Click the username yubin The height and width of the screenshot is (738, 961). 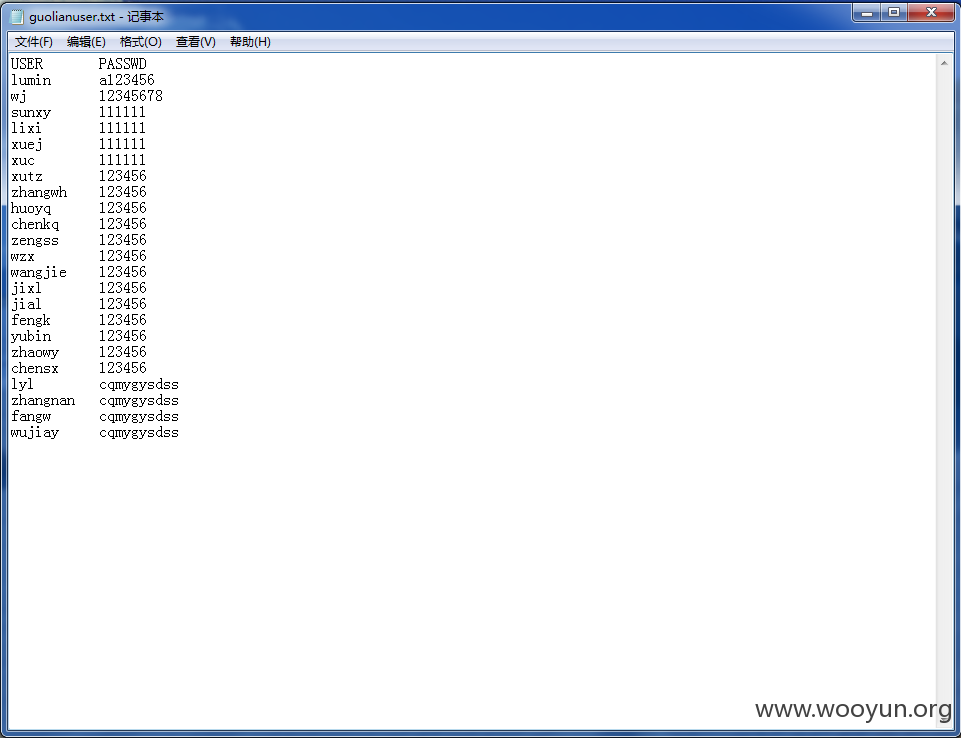pos(31,336)
